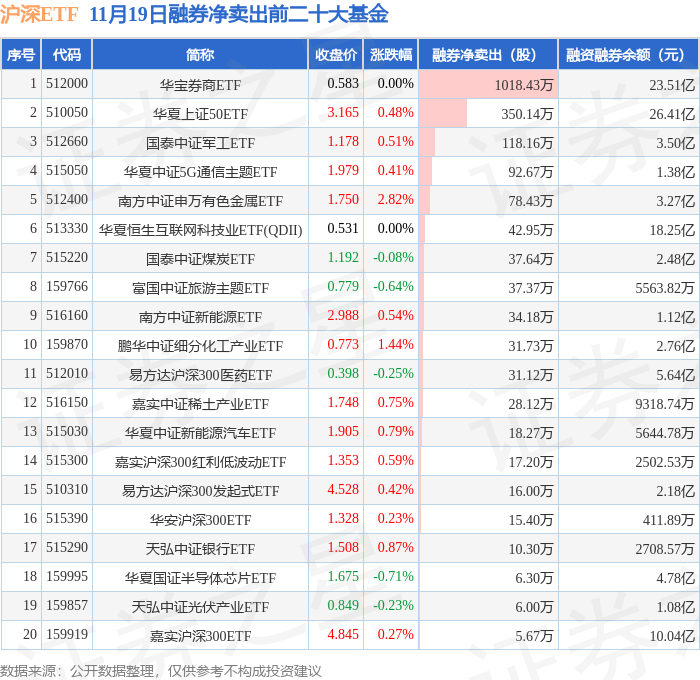Click closing price 3.165
The width and height of the screenshot is (700, 680).
click(343, 113)
